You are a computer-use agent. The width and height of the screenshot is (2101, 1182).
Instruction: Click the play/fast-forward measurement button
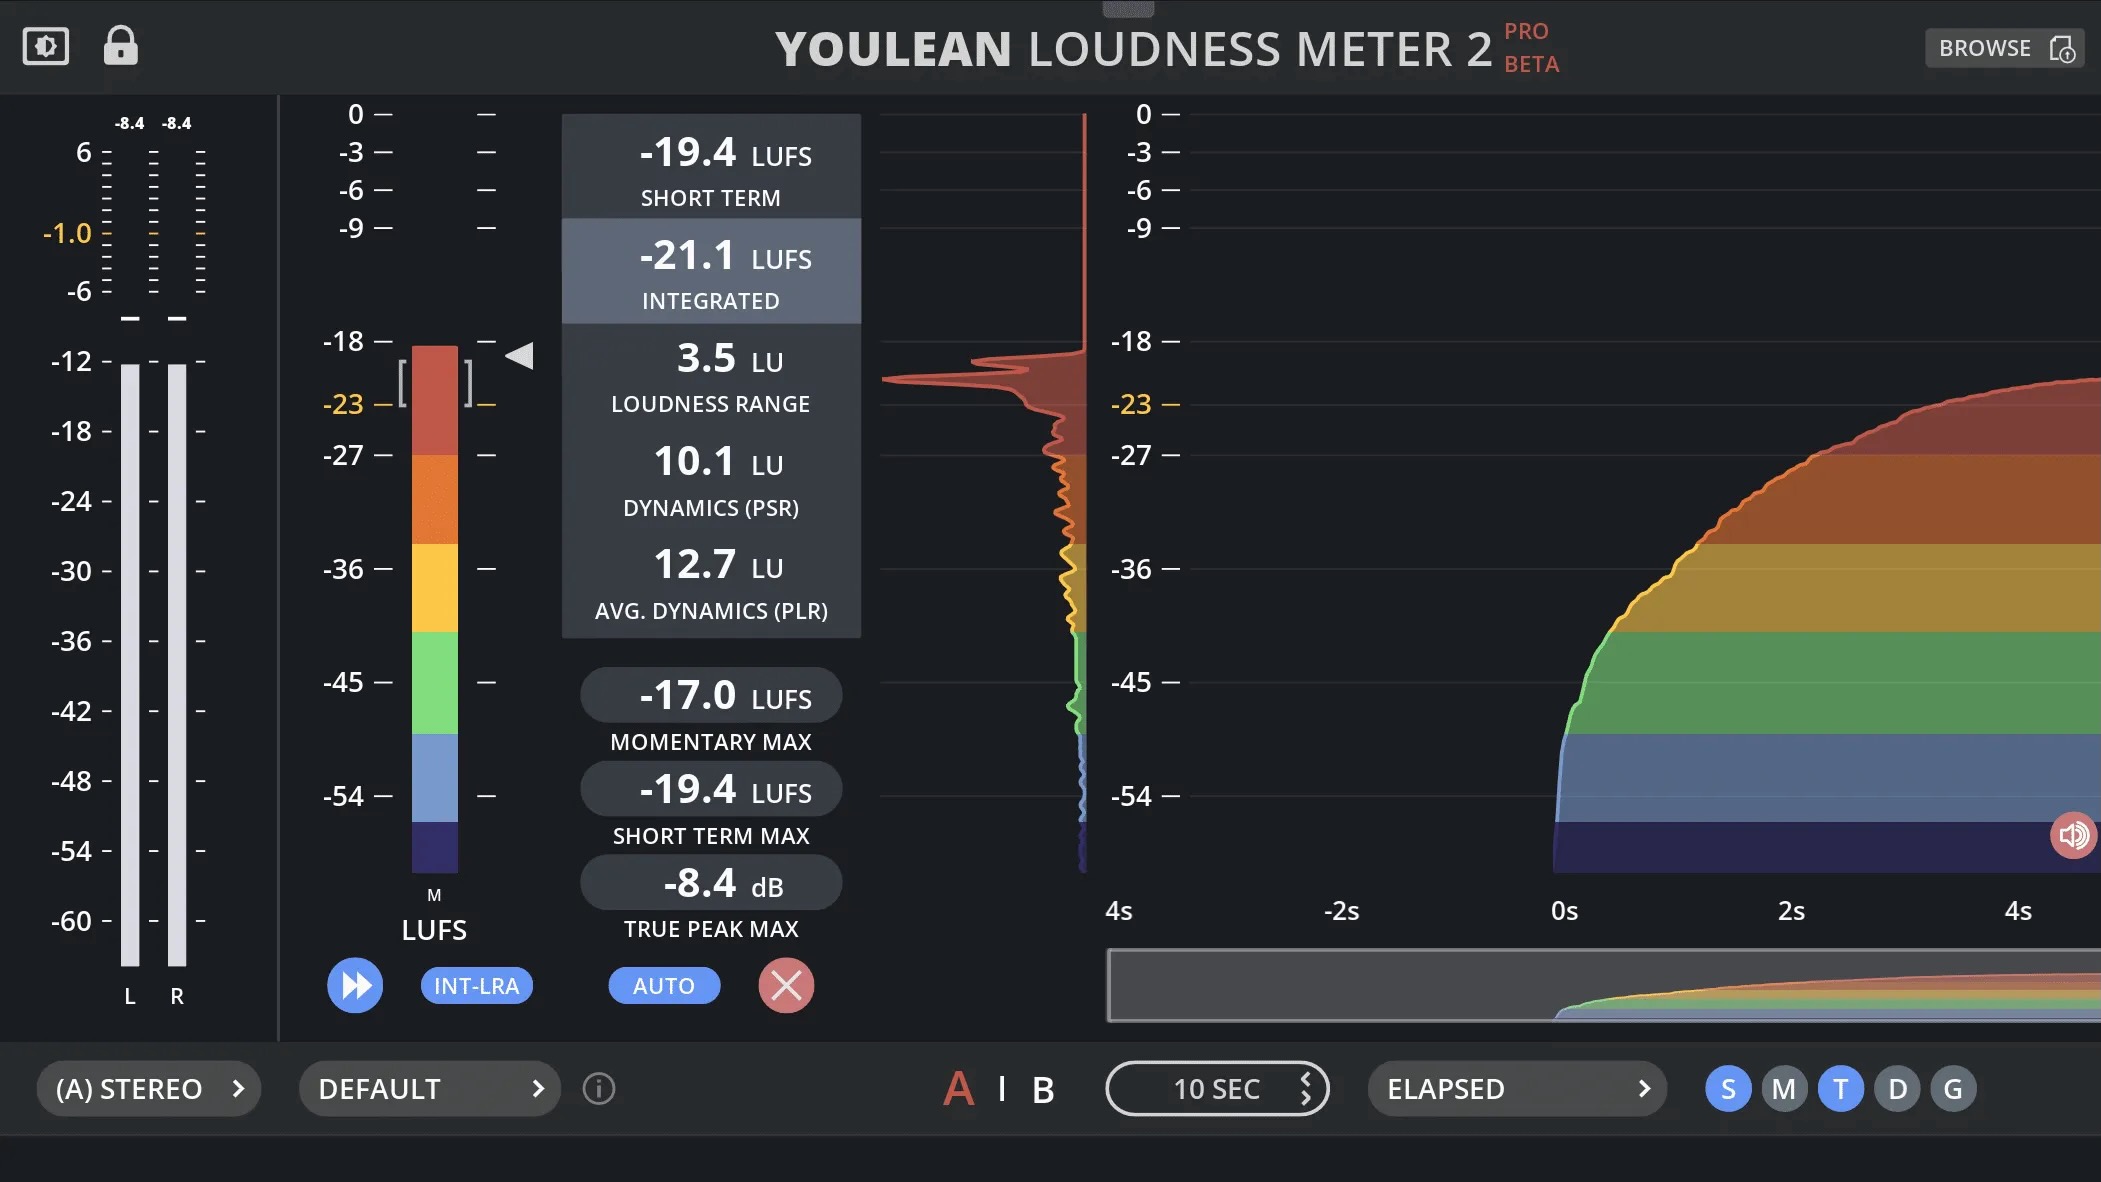[x=355, y=985]
